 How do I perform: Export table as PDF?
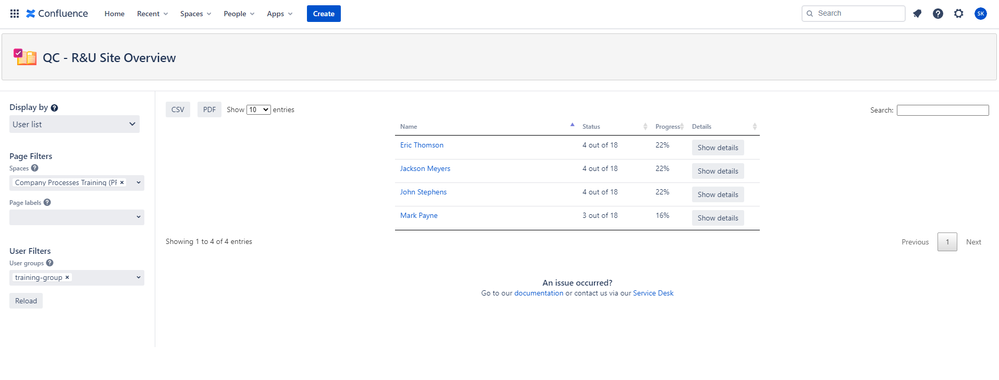[x=209, y=110]
